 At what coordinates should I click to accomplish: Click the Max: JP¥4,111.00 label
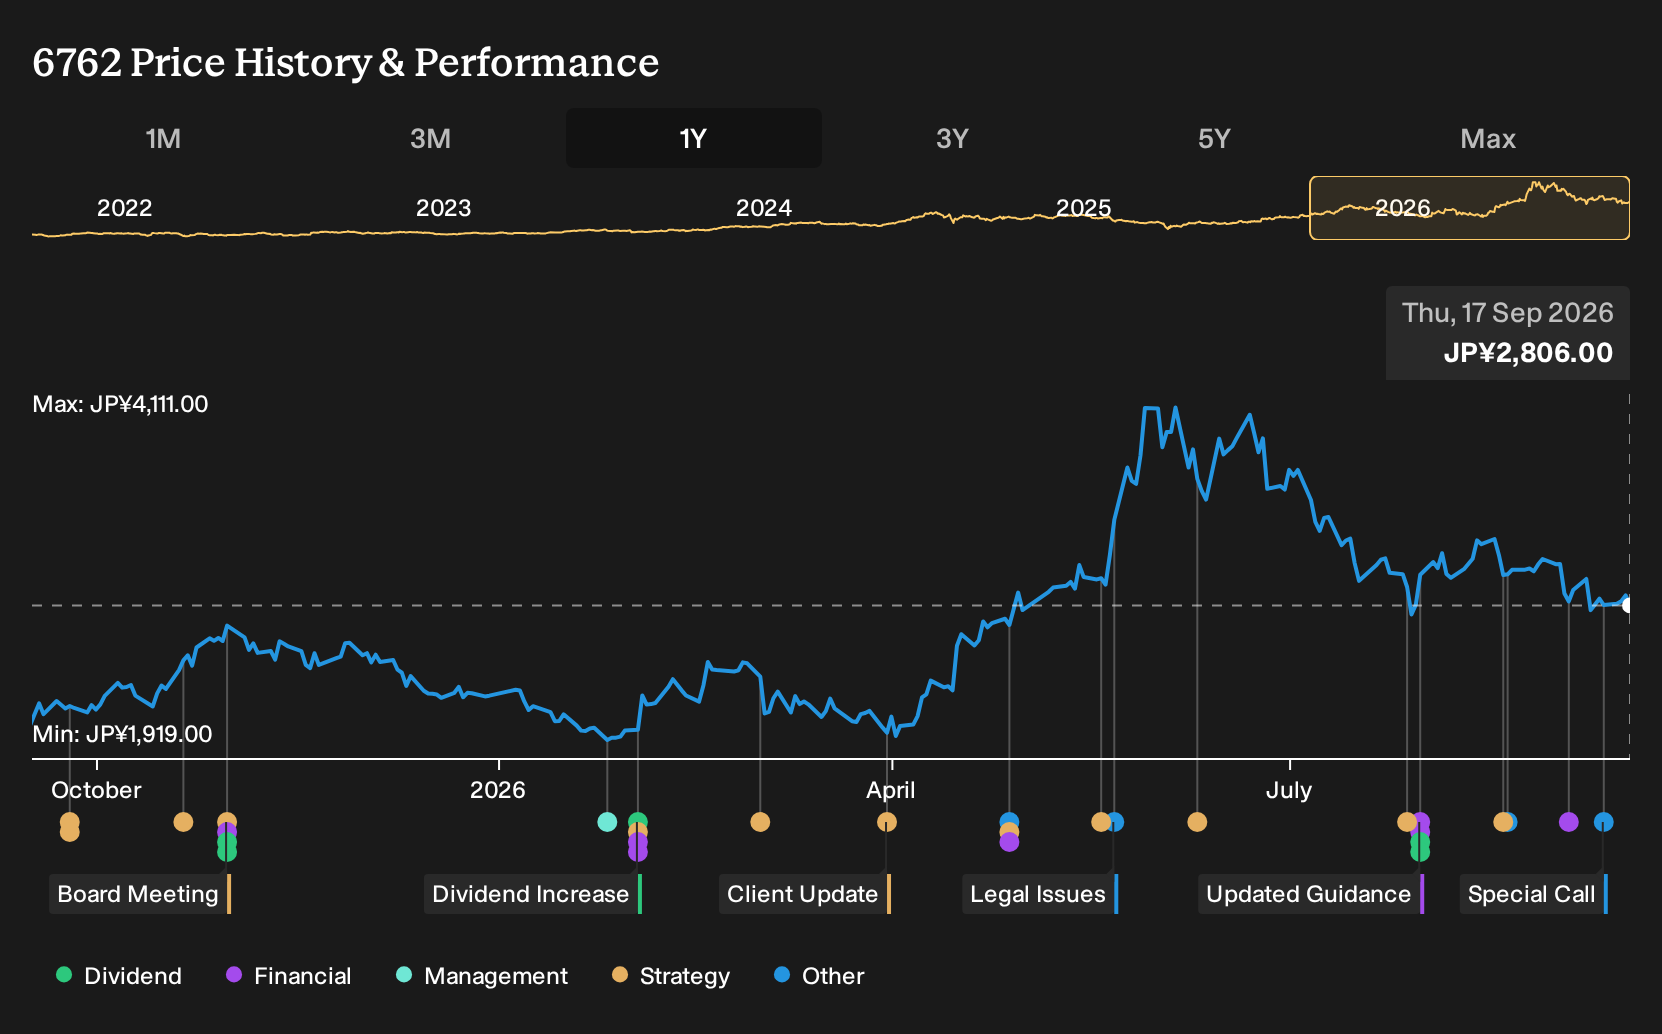121,404
